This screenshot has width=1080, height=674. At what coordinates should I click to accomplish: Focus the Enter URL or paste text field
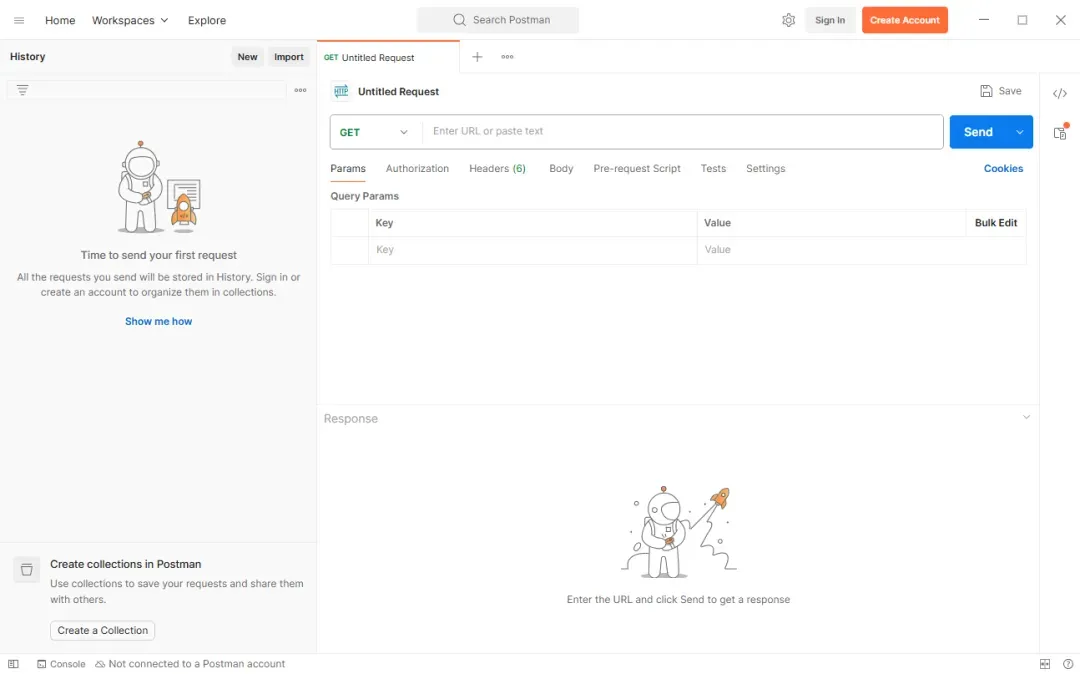coord(683,131)
